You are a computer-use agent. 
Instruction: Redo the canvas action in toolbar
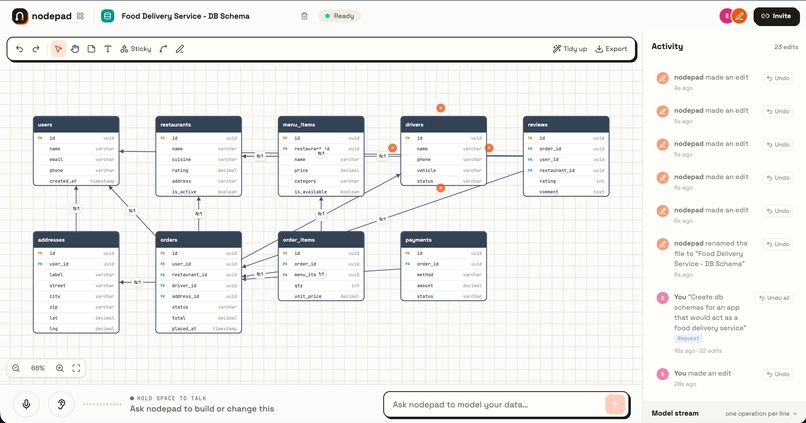pyautogui.click(x=36, y=49)
